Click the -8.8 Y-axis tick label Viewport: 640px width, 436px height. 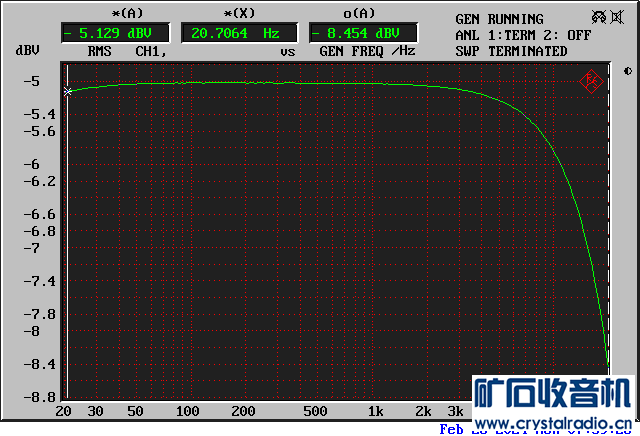click(40, 397)
